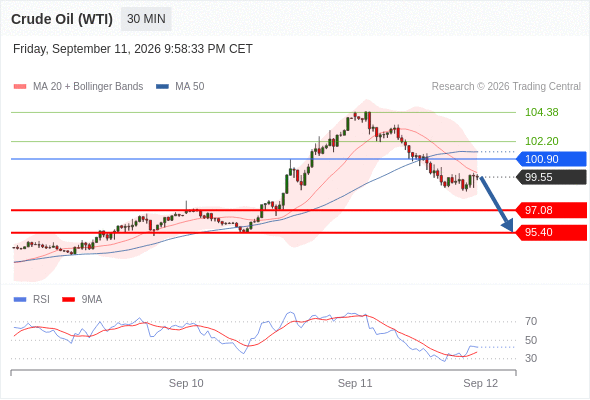Click the red 97.08 support price tag

[x=551, y=210]
